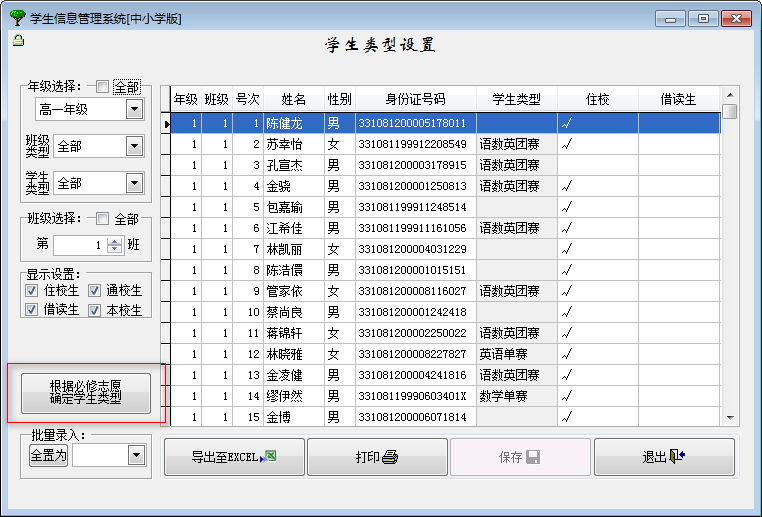
Task: Click the printer icon on 打印 button
Action: pos(390,457)
